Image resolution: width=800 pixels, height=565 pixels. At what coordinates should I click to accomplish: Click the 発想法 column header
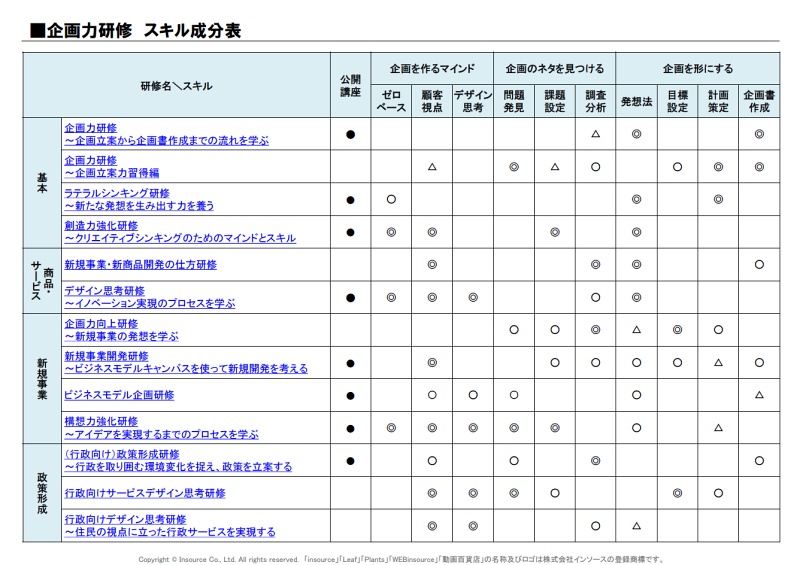tap(636, 102)
